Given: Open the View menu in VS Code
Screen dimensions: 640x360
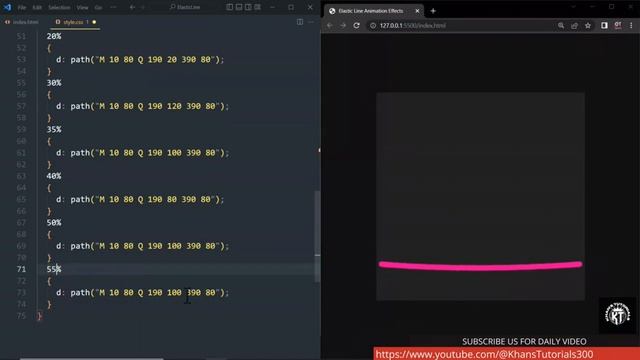Looking at the screenshot, I should pos(82,7).
